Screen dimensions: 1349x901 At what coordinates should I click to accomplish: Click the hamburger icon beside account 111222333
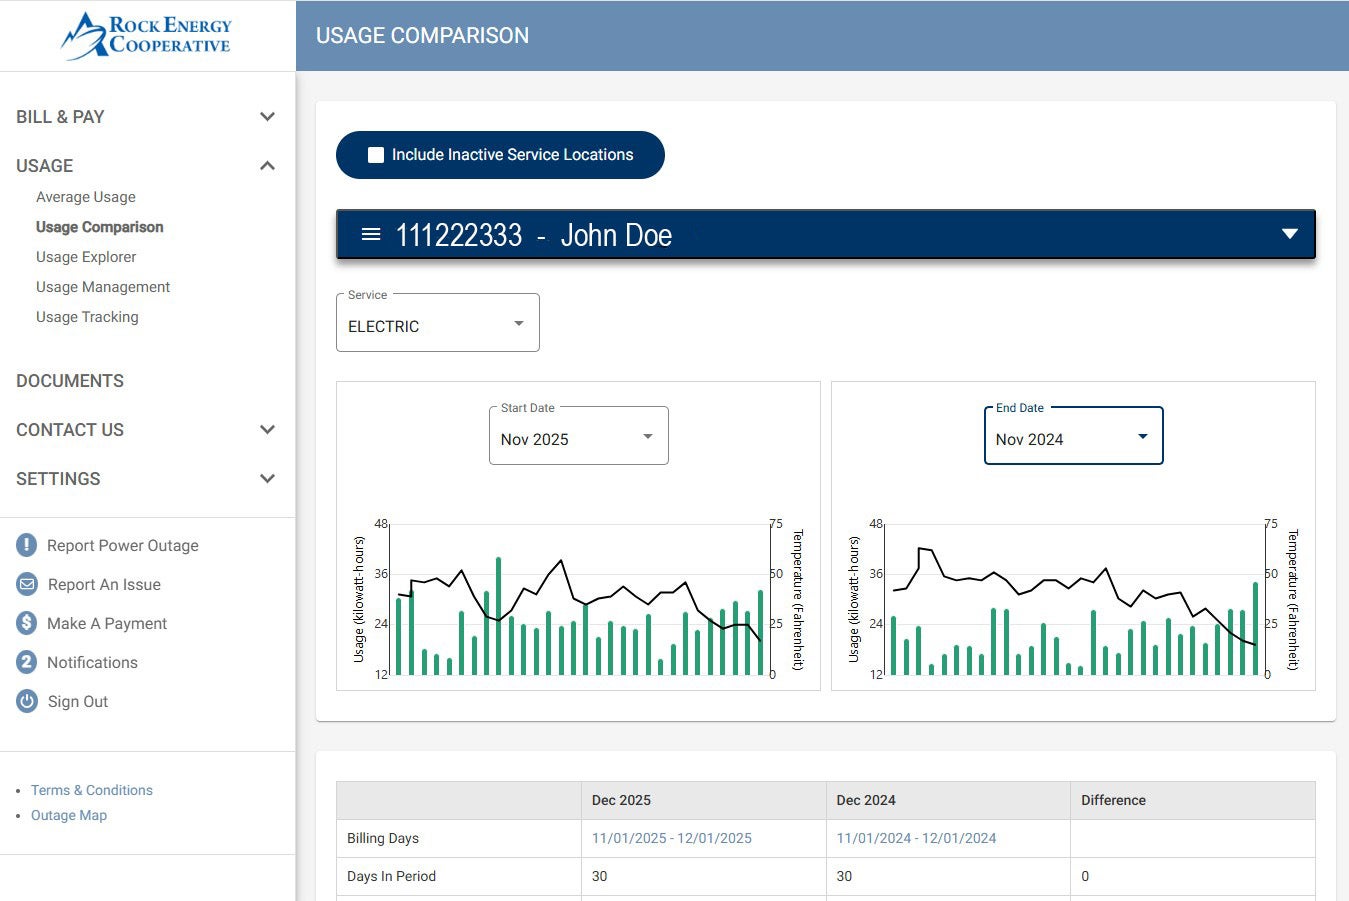point(371,234)
